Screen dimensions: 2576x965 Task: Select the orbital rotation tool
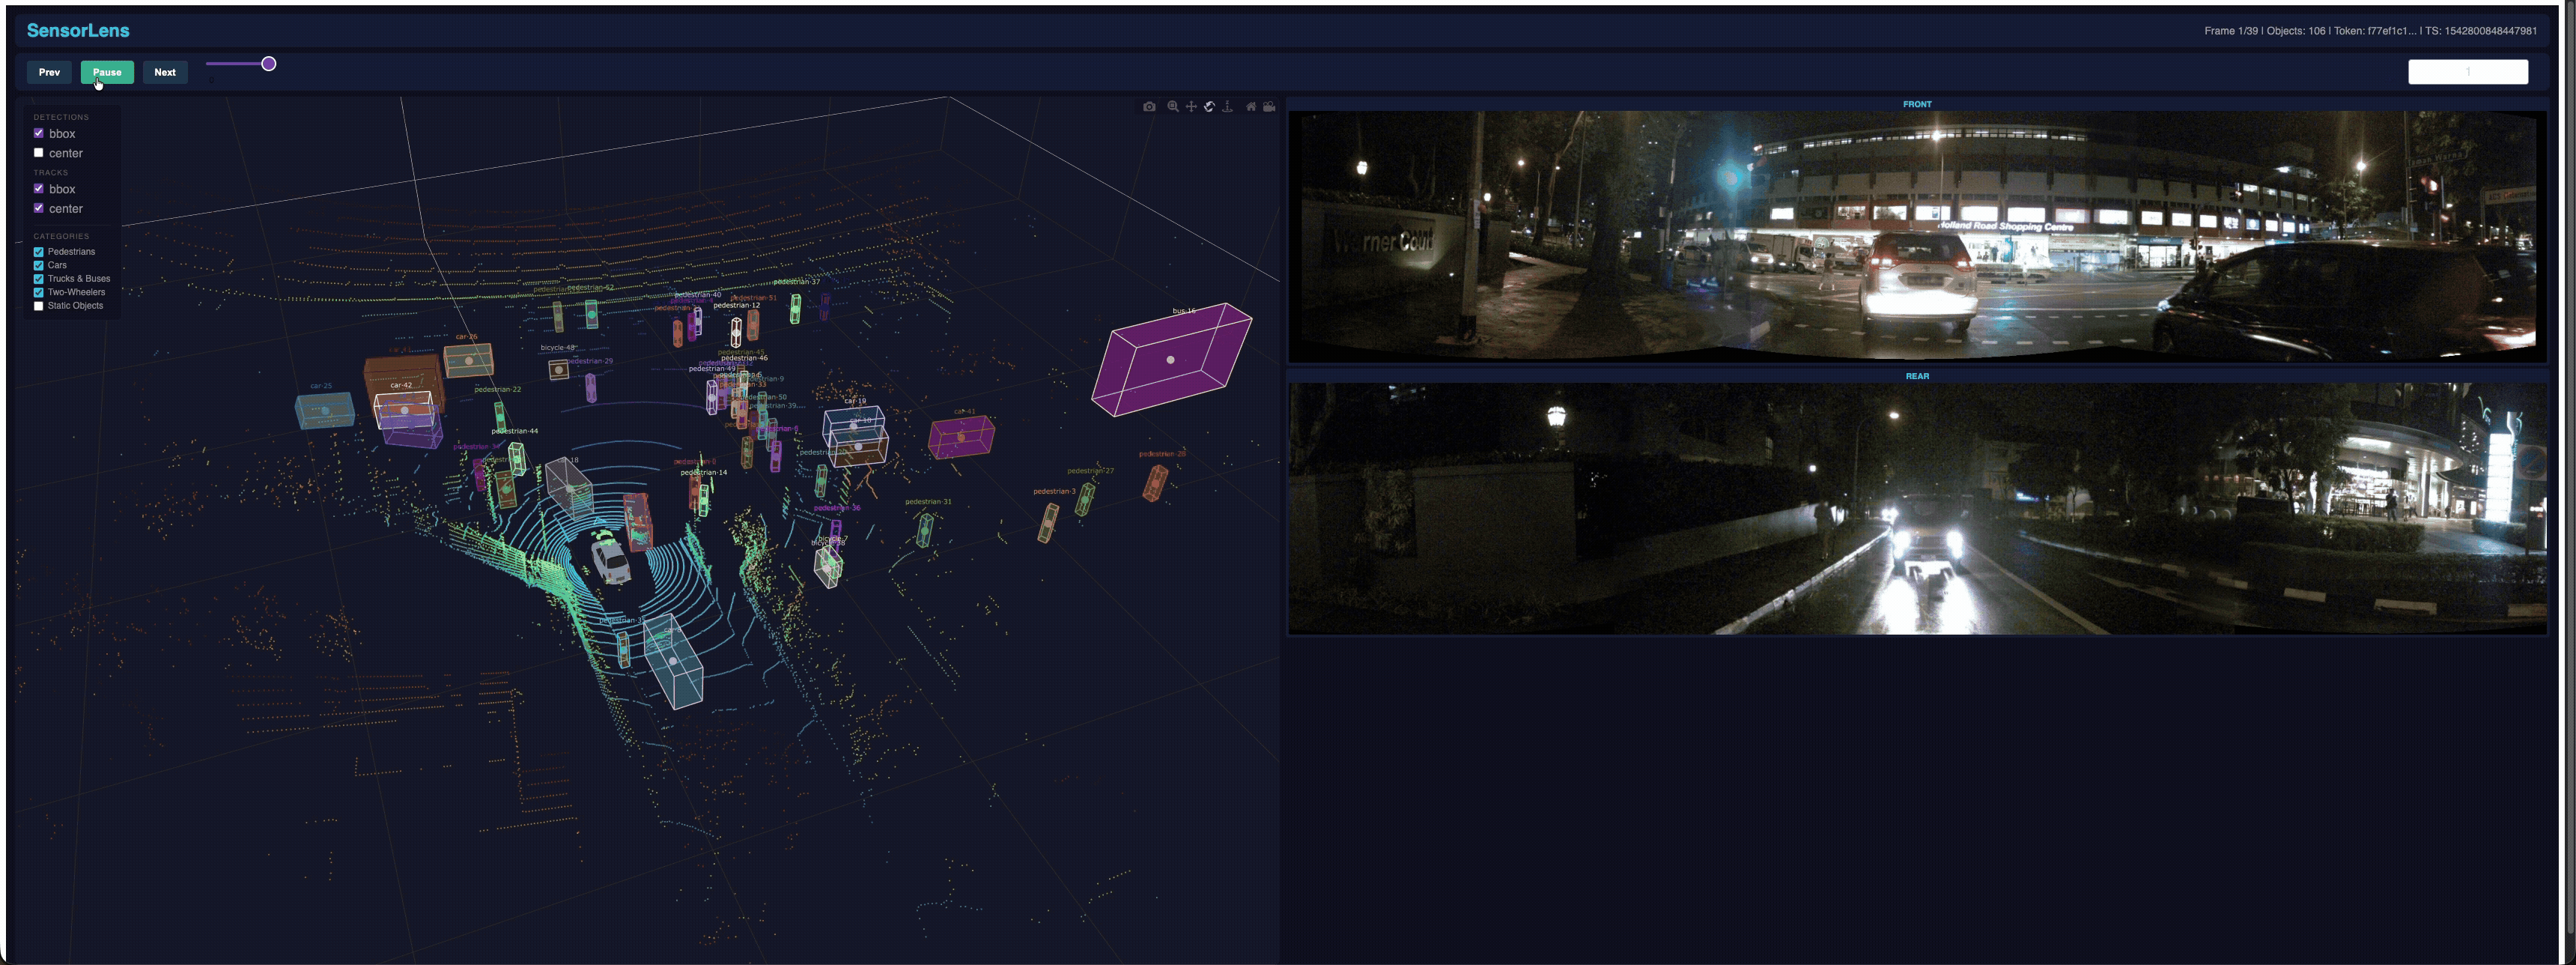[x=1209, y=107]
